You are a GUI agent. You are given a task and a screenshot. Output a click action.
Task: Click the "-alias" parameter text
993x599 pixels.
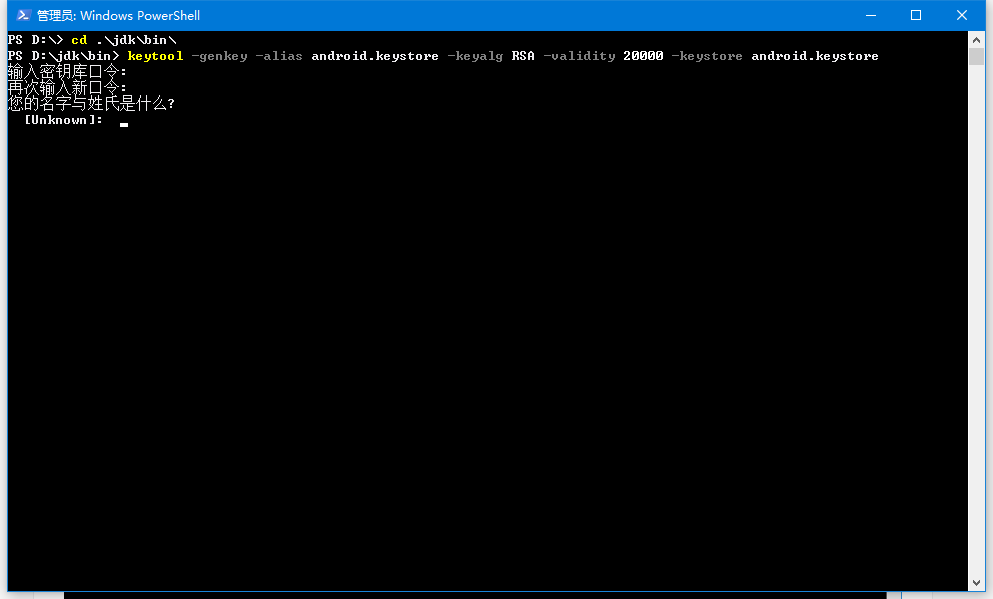pos(279,56)
